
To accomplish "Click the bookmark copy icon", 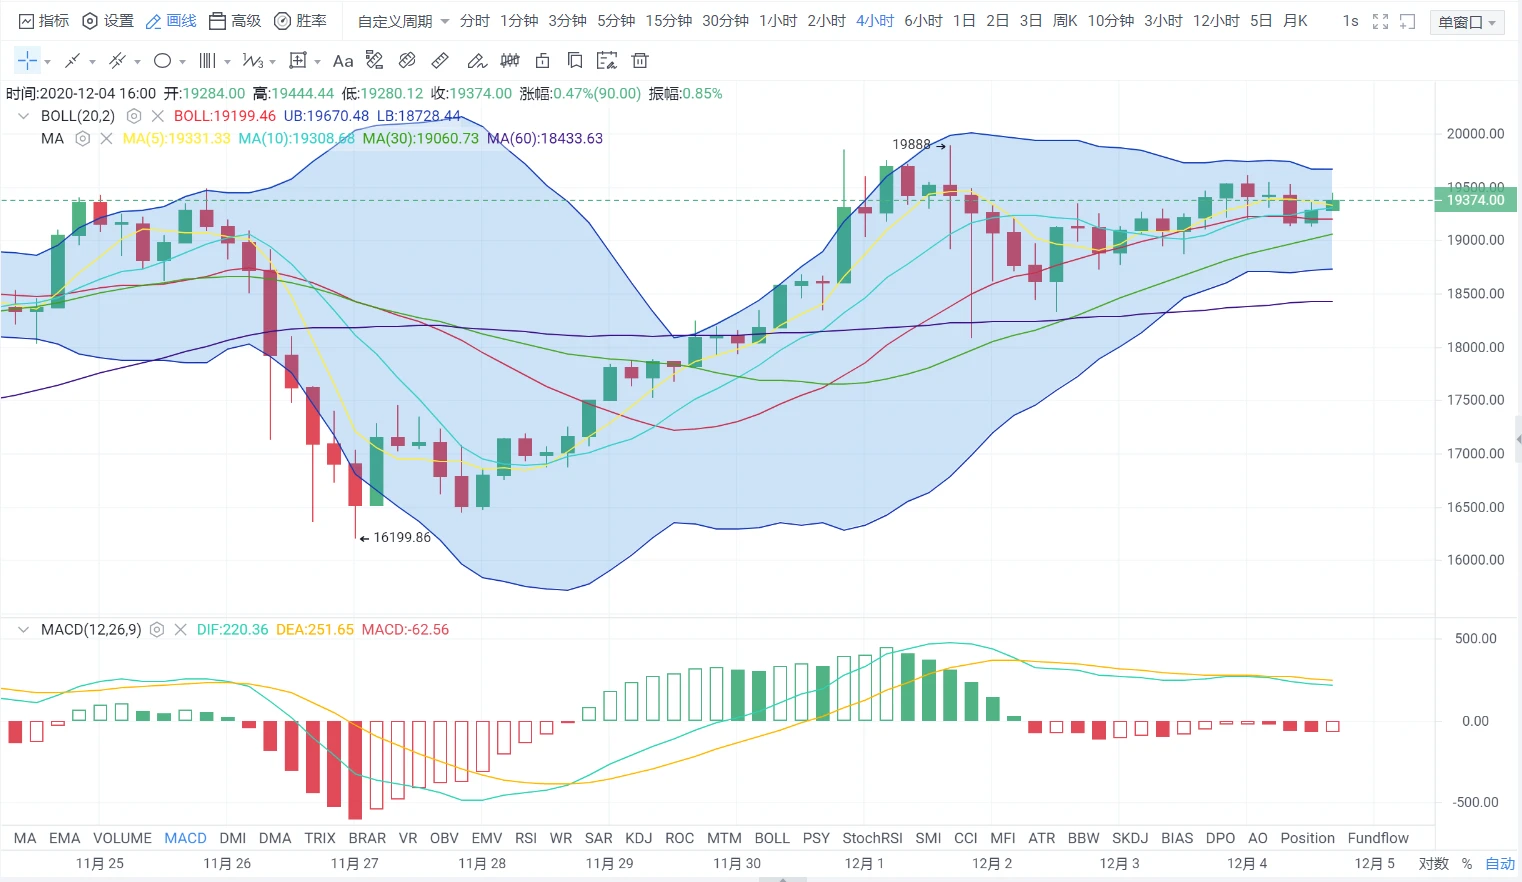I will point(575,61).
